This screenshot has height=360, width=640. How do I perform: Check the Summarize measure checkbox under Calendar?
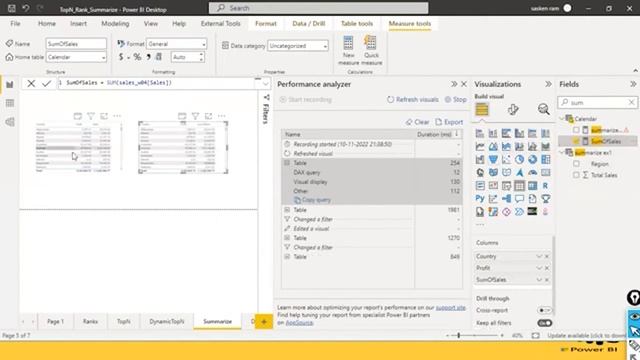(x=576, y=130)
